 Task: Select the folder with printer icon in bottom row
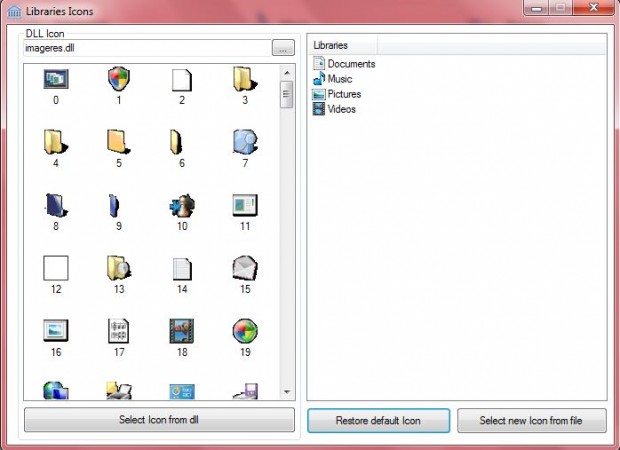click(x=119, y=391)
